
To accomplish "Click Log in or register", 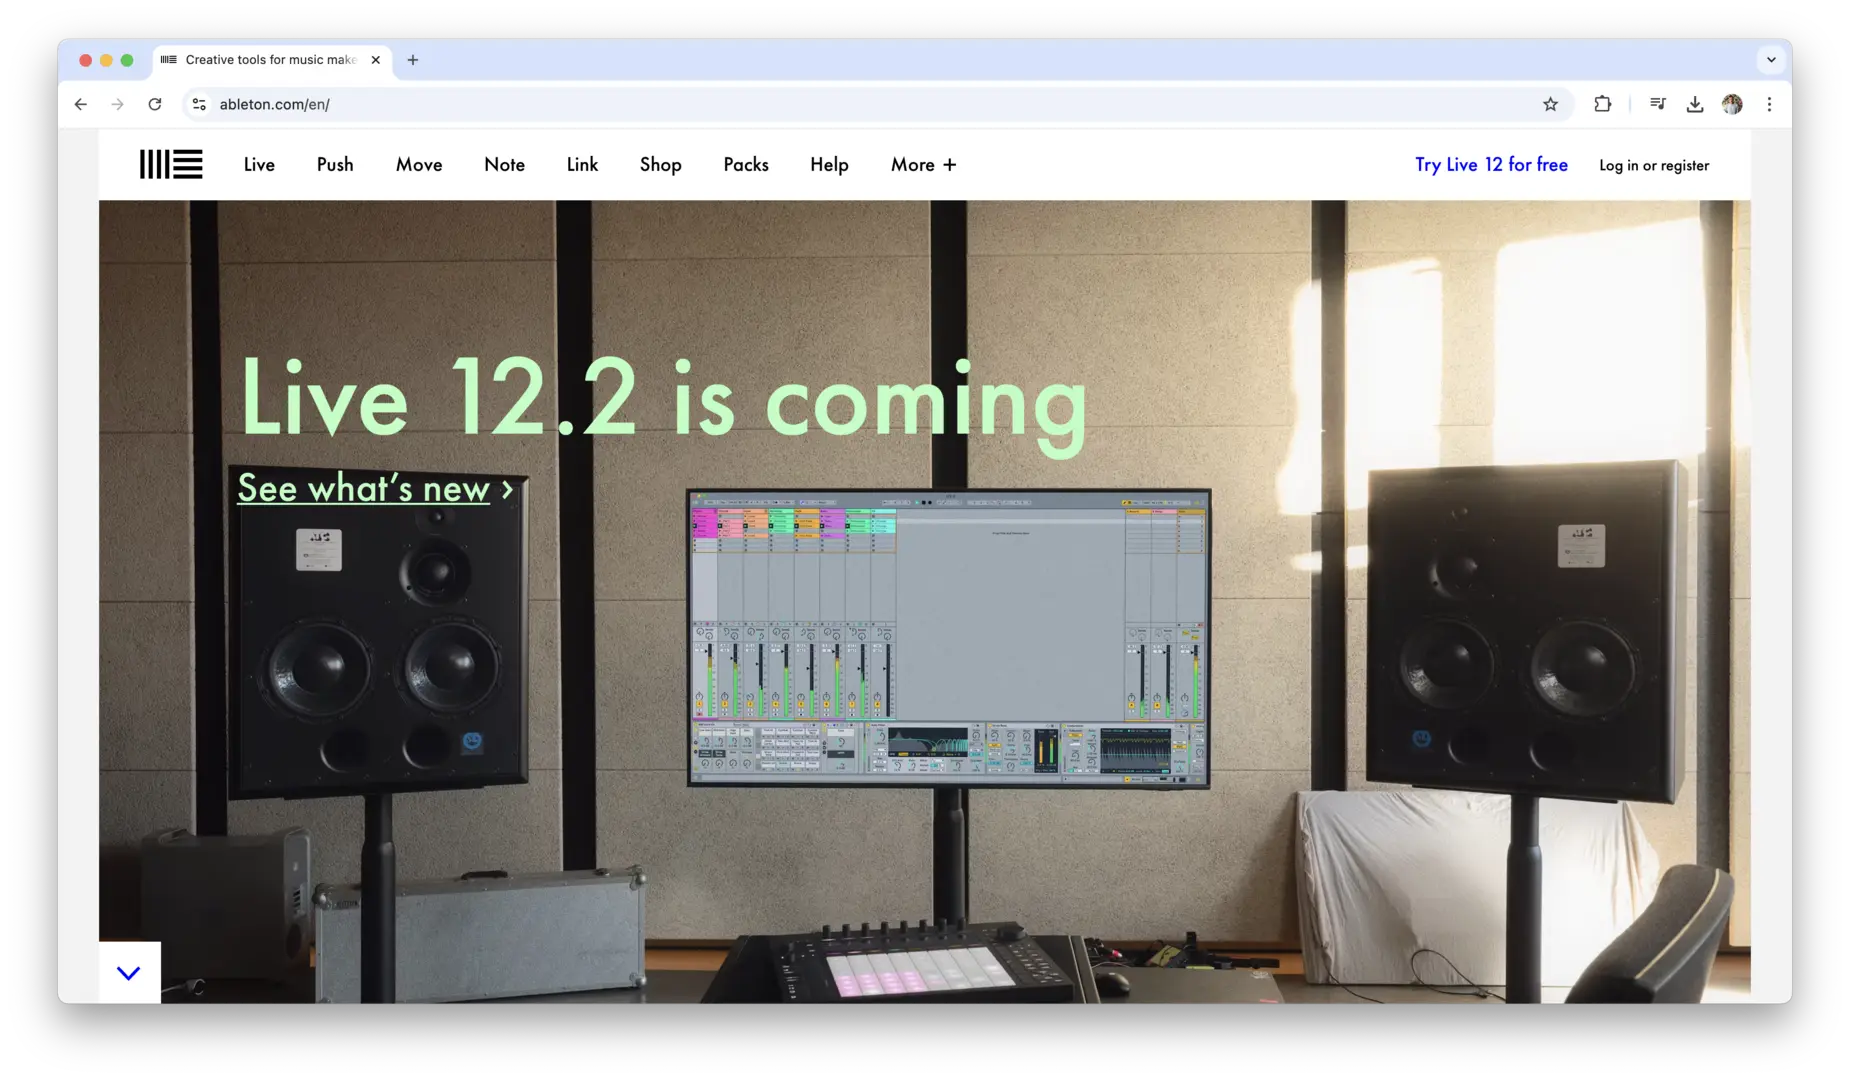I will (1654, 166).
